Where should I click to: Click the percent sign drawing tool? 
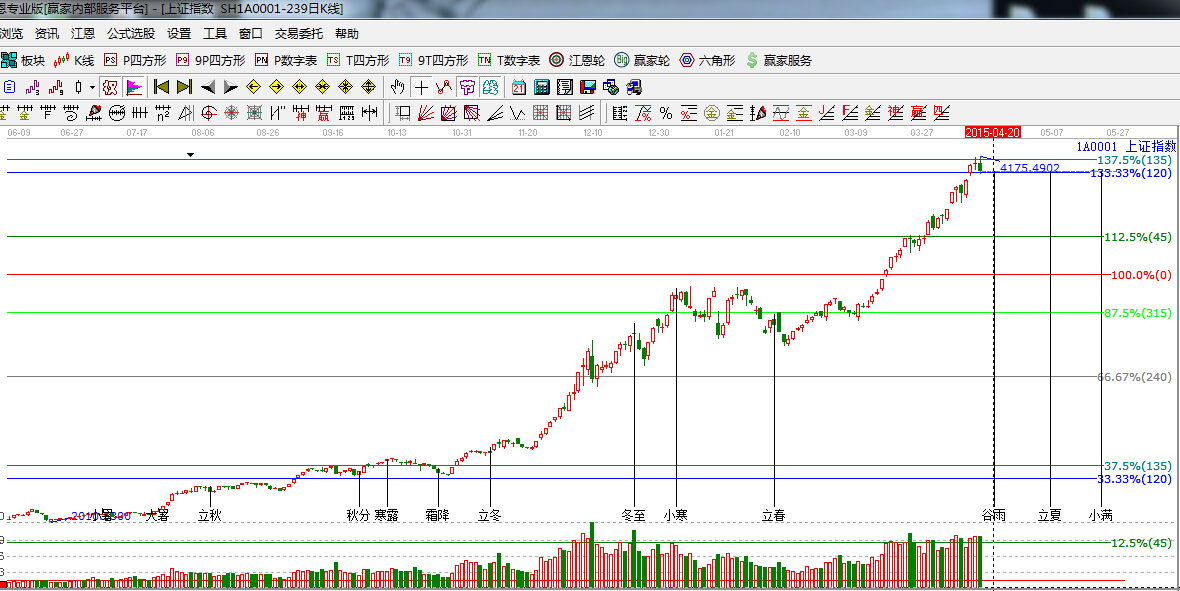click(665, 113)
